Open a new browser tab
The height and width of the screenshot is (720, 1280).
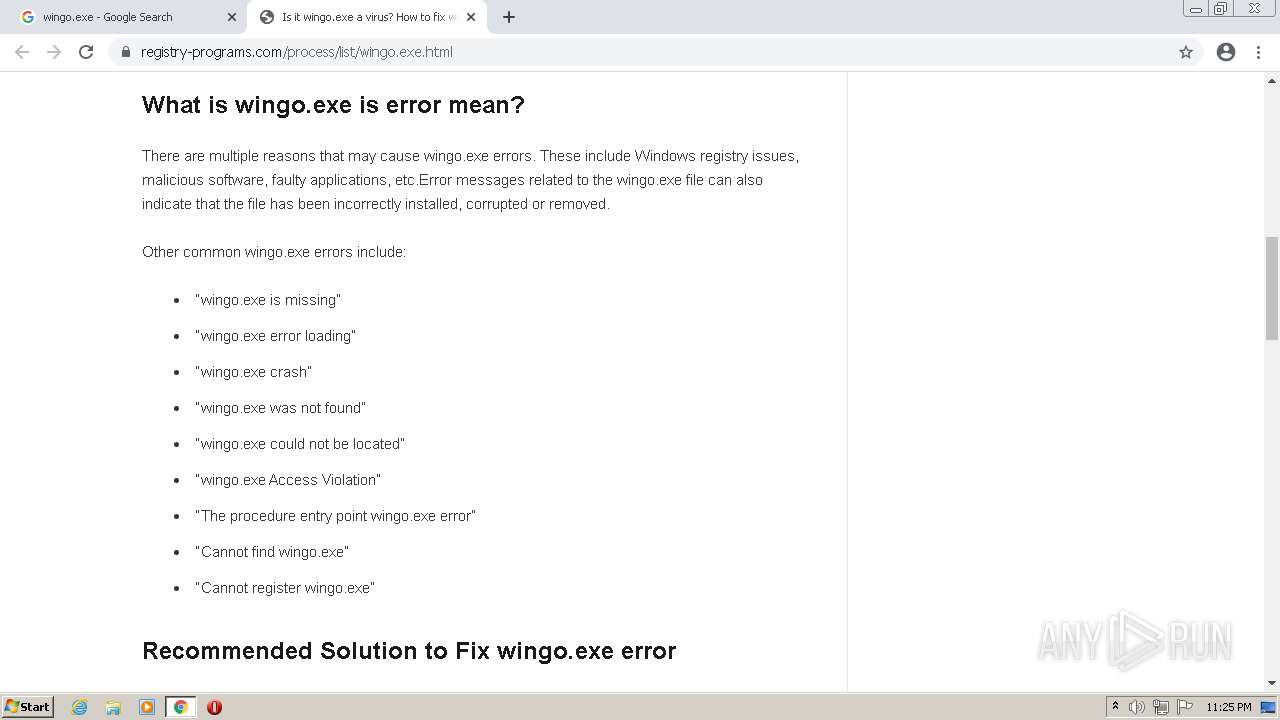(x=509, y=17)
